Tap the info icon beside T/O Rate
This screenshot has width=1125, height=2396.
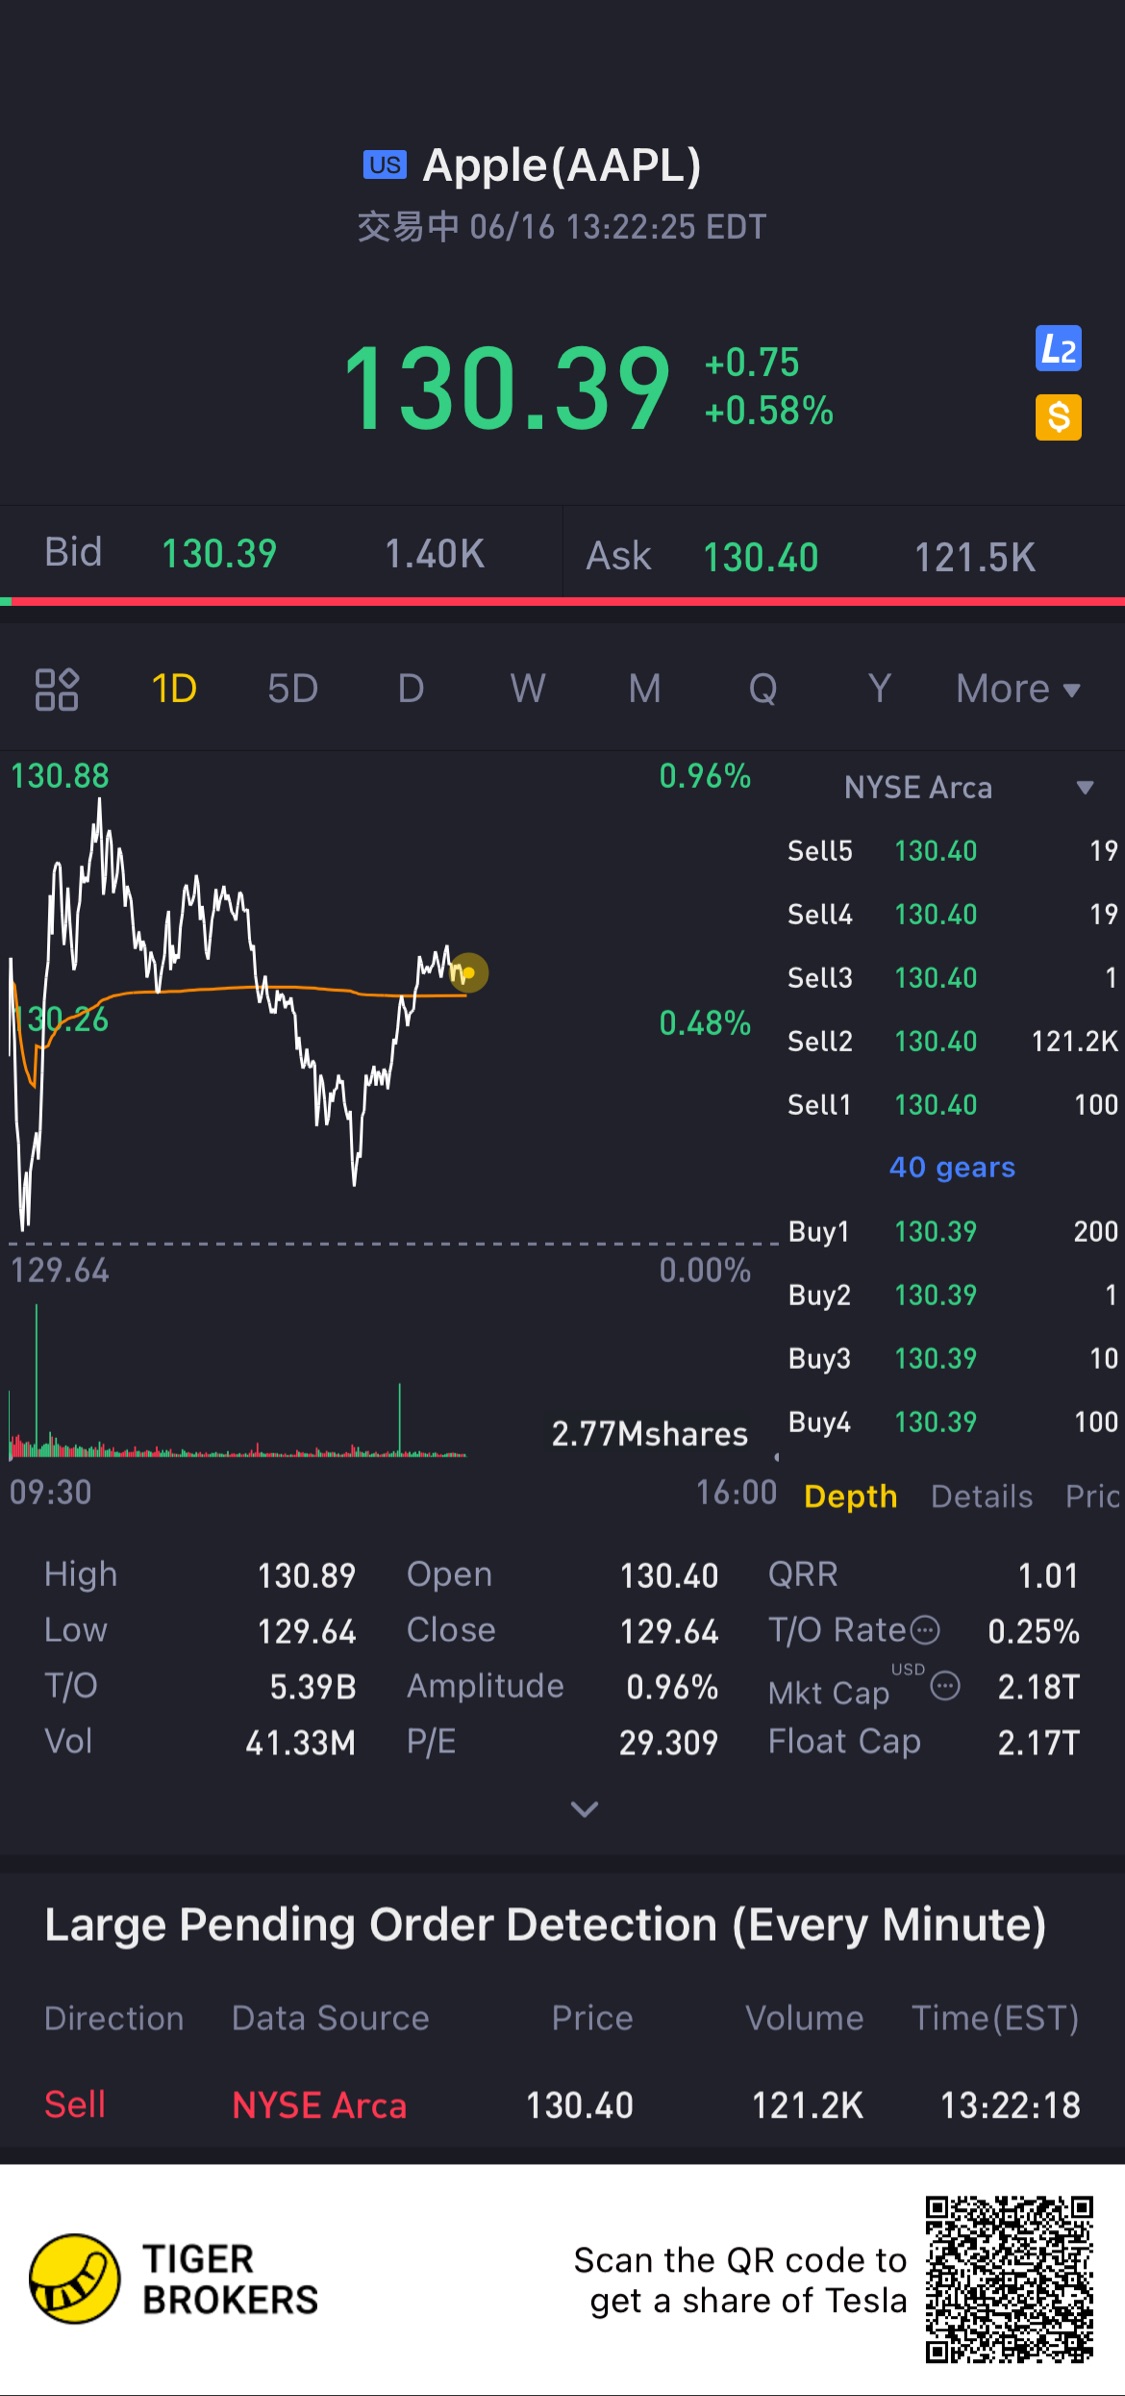coord(926,1631)
